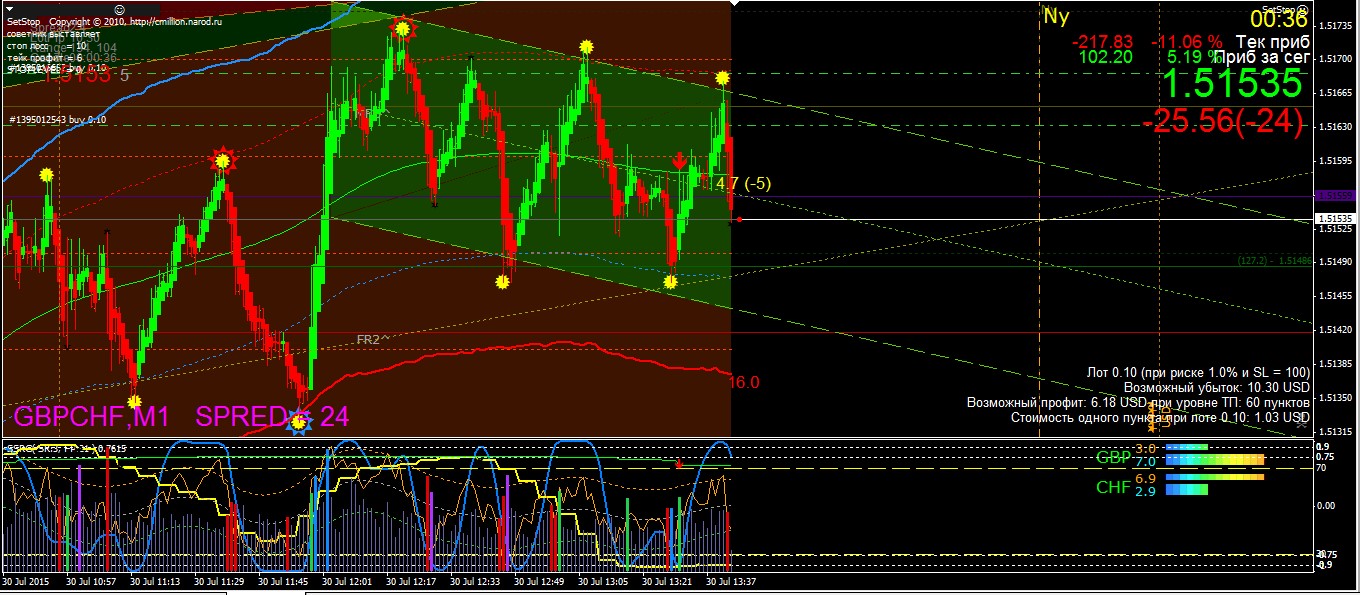Click the red down arrow signal near 4.7 (-5)

[680, 161]
